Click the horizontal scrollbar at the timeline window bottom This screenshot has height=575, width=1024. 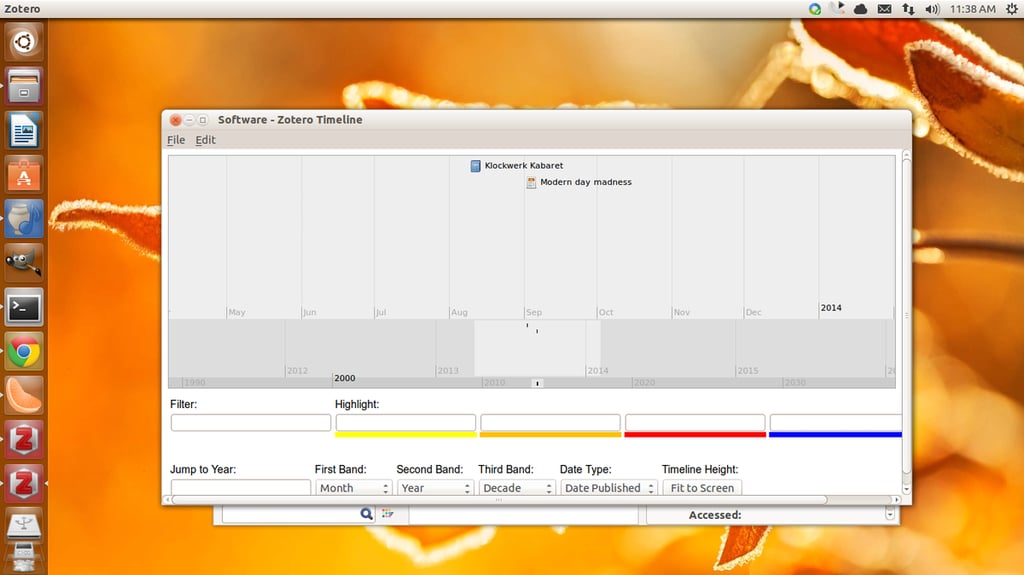499,500
